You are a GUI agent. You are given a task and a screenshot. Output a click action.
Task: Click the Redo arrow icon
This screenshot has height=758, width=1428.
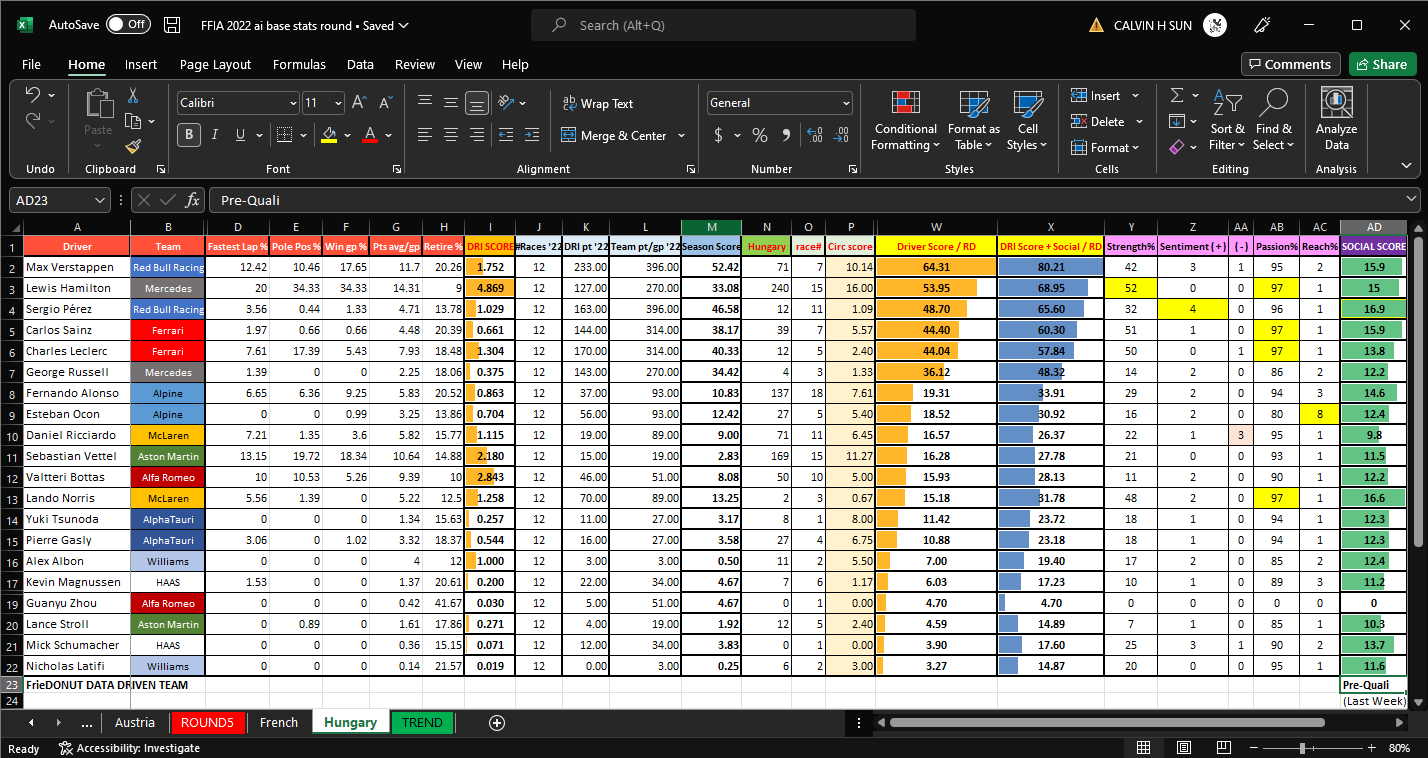coord(33,120)
